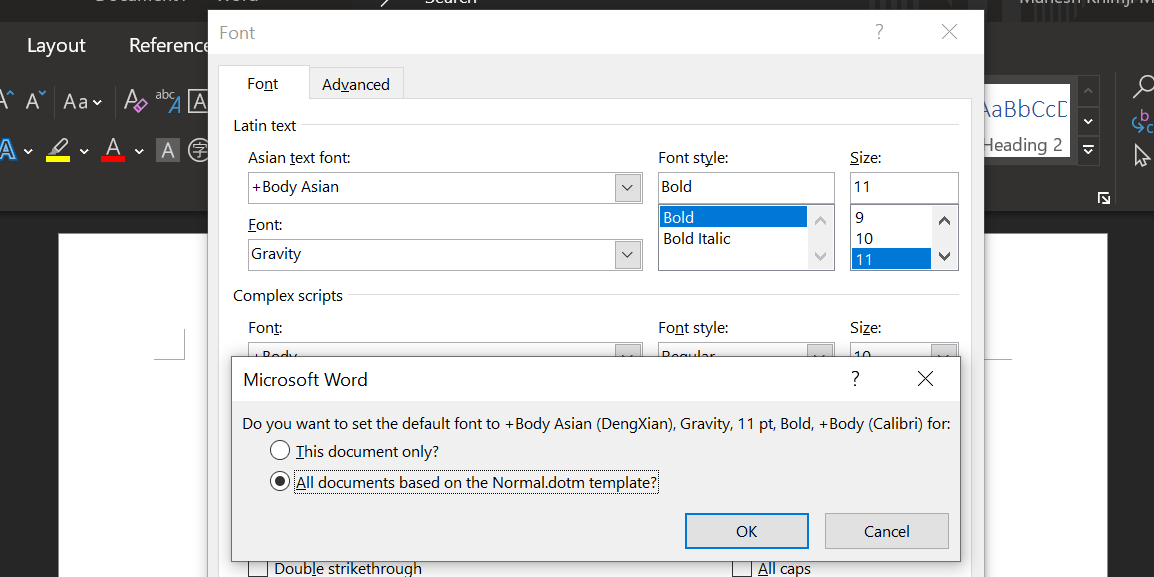1154x577 pixels.
Task: Open the Enclose Characters tool
Action: [x=200, y=150]
